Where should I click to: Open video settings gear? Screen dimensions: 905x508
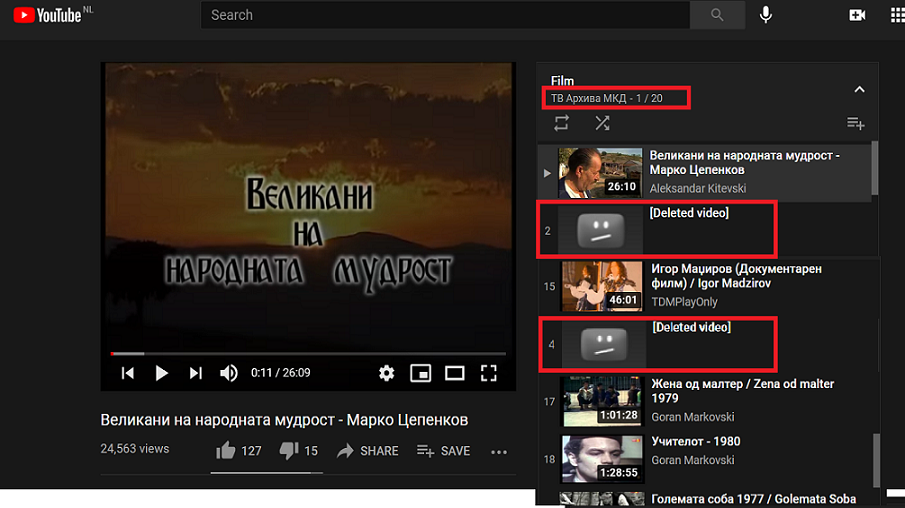386,373
